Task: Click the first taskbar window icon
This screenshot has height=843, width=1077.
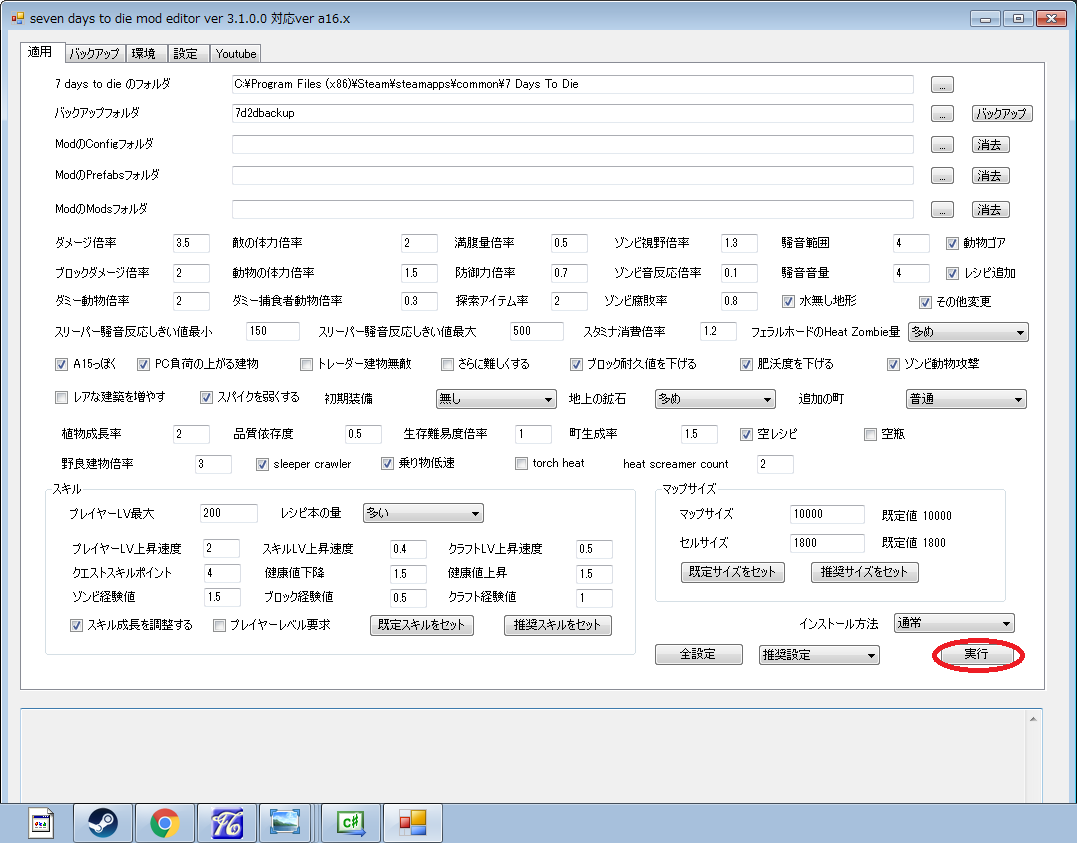Action: pyautogui.click(x=41, y=822)
